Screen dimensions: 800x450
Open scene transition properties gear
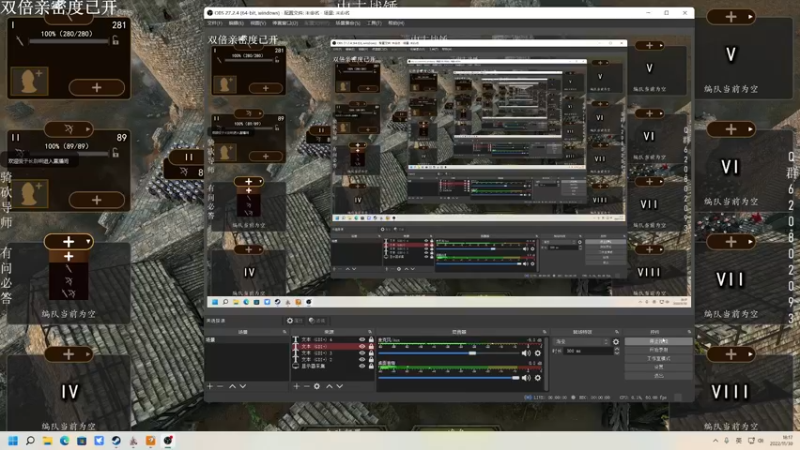[x=616, y=342]
